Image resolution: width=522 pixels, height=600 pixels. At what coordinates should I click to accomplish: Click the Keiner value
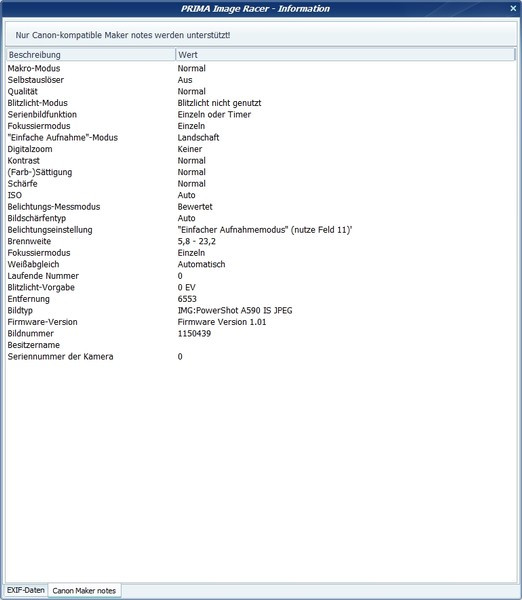tap(190, 149)
